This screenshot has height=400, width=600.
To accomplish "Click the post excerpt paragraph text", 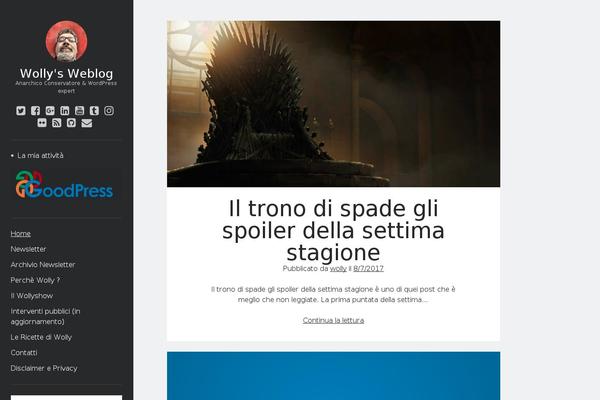I will tap(333, 294).
